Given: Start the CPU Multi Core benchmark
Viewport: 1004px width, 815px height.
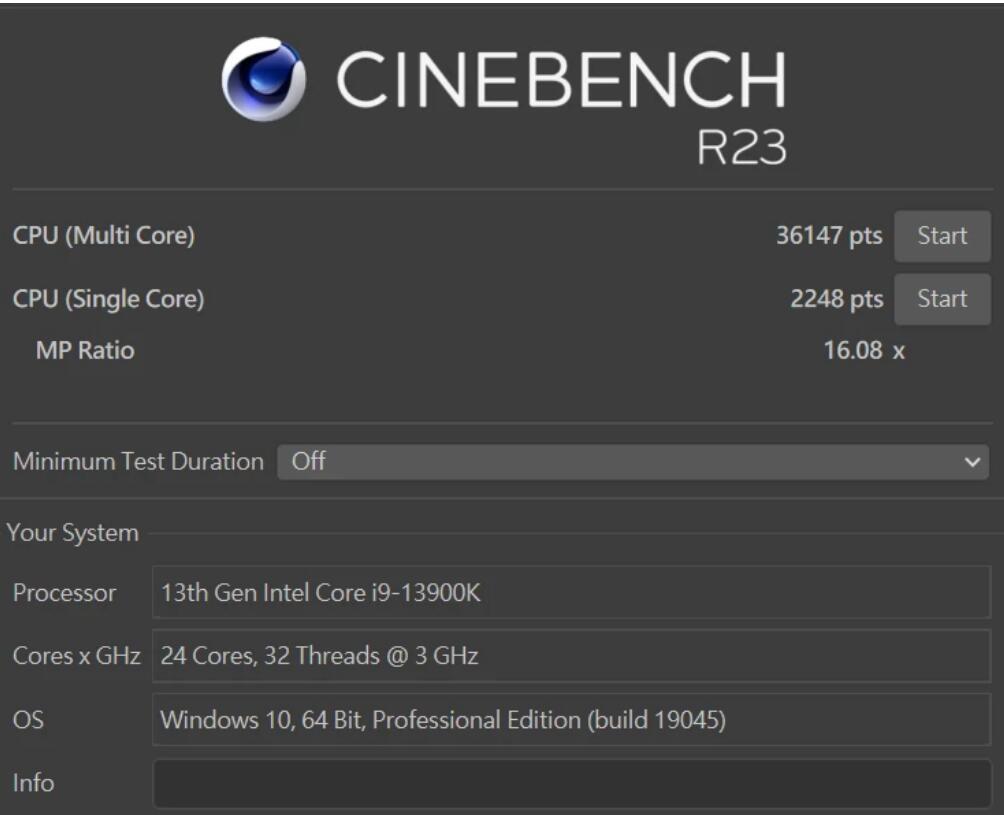Looking at the screenshot, I should pos(942,235).
